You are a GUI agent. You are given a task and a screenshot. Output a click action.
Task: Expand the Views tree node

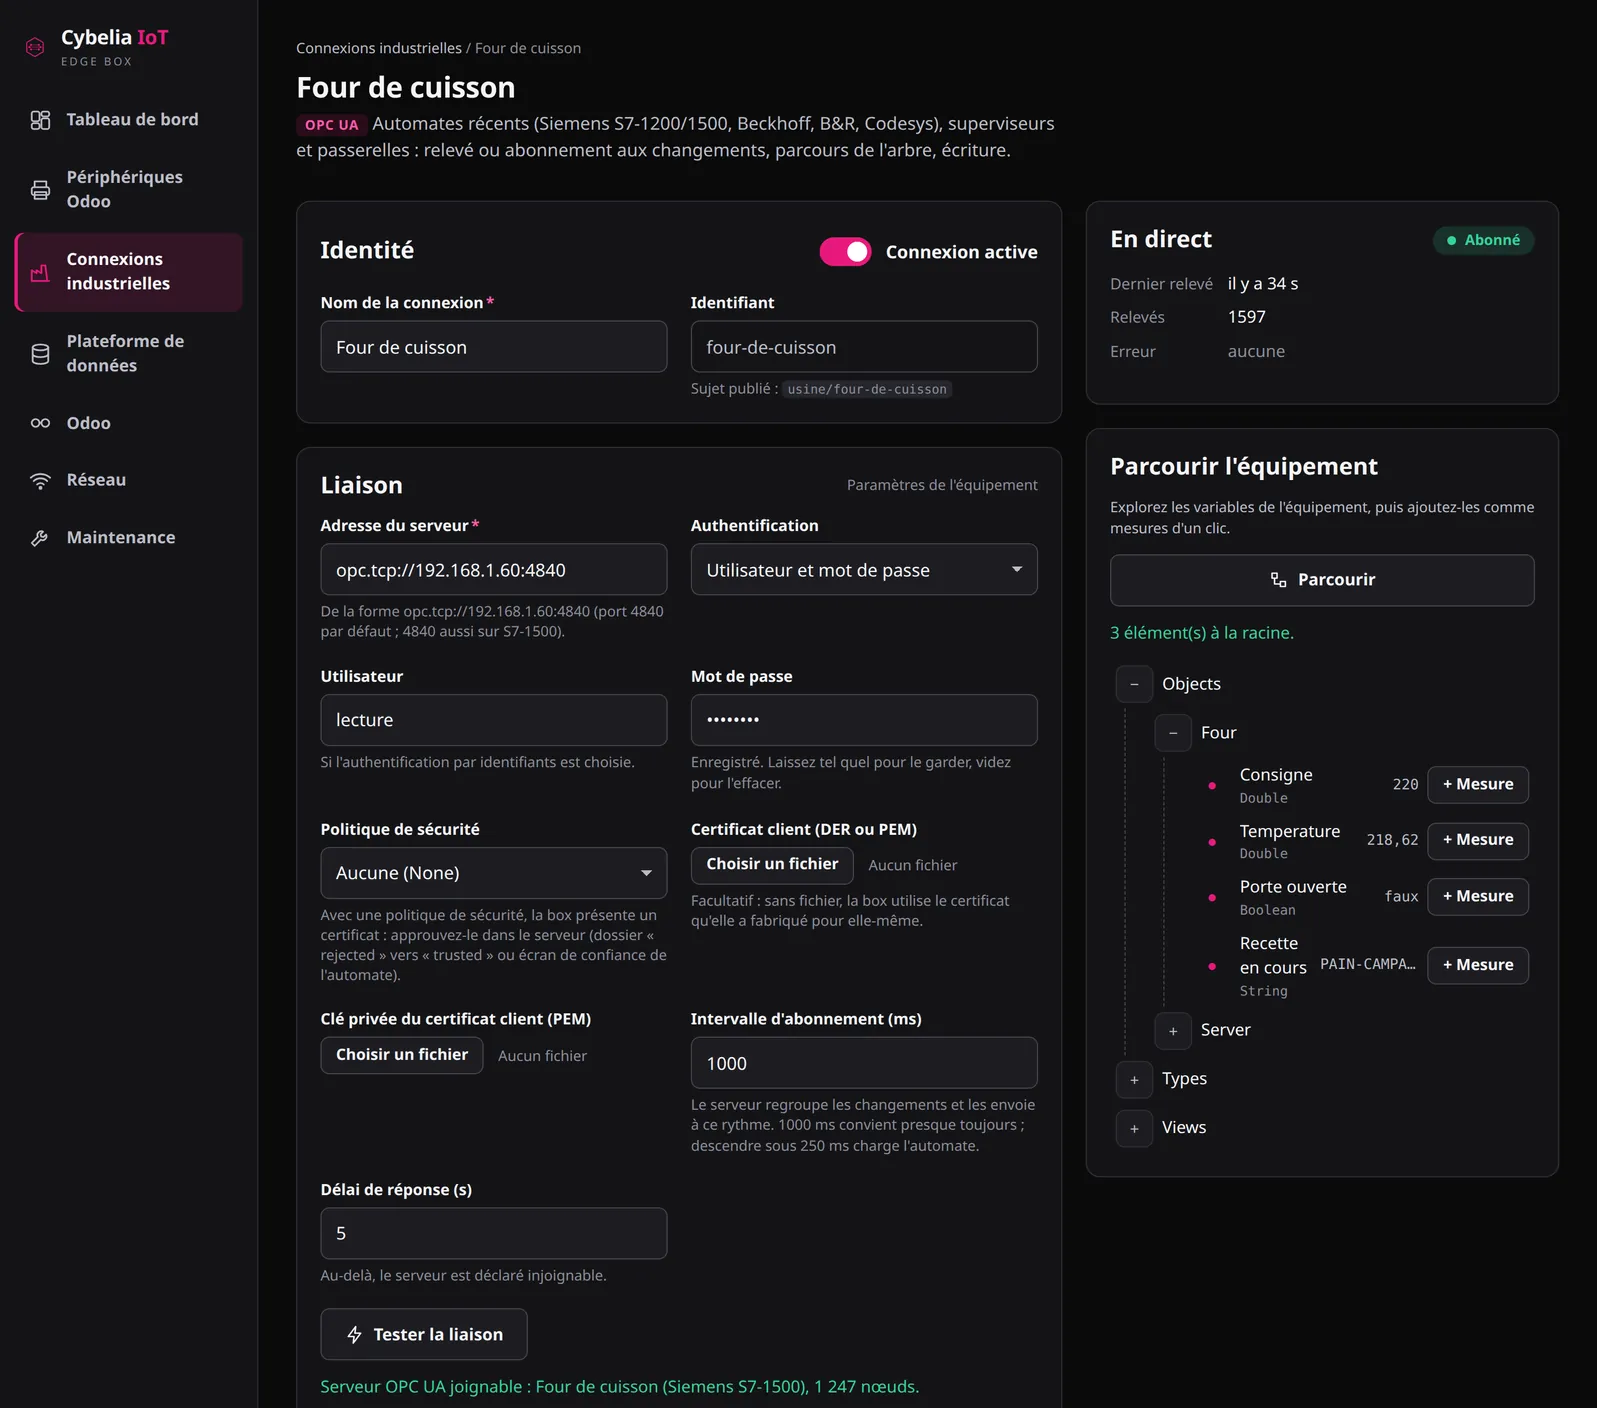click(x=1134, y=1129)
